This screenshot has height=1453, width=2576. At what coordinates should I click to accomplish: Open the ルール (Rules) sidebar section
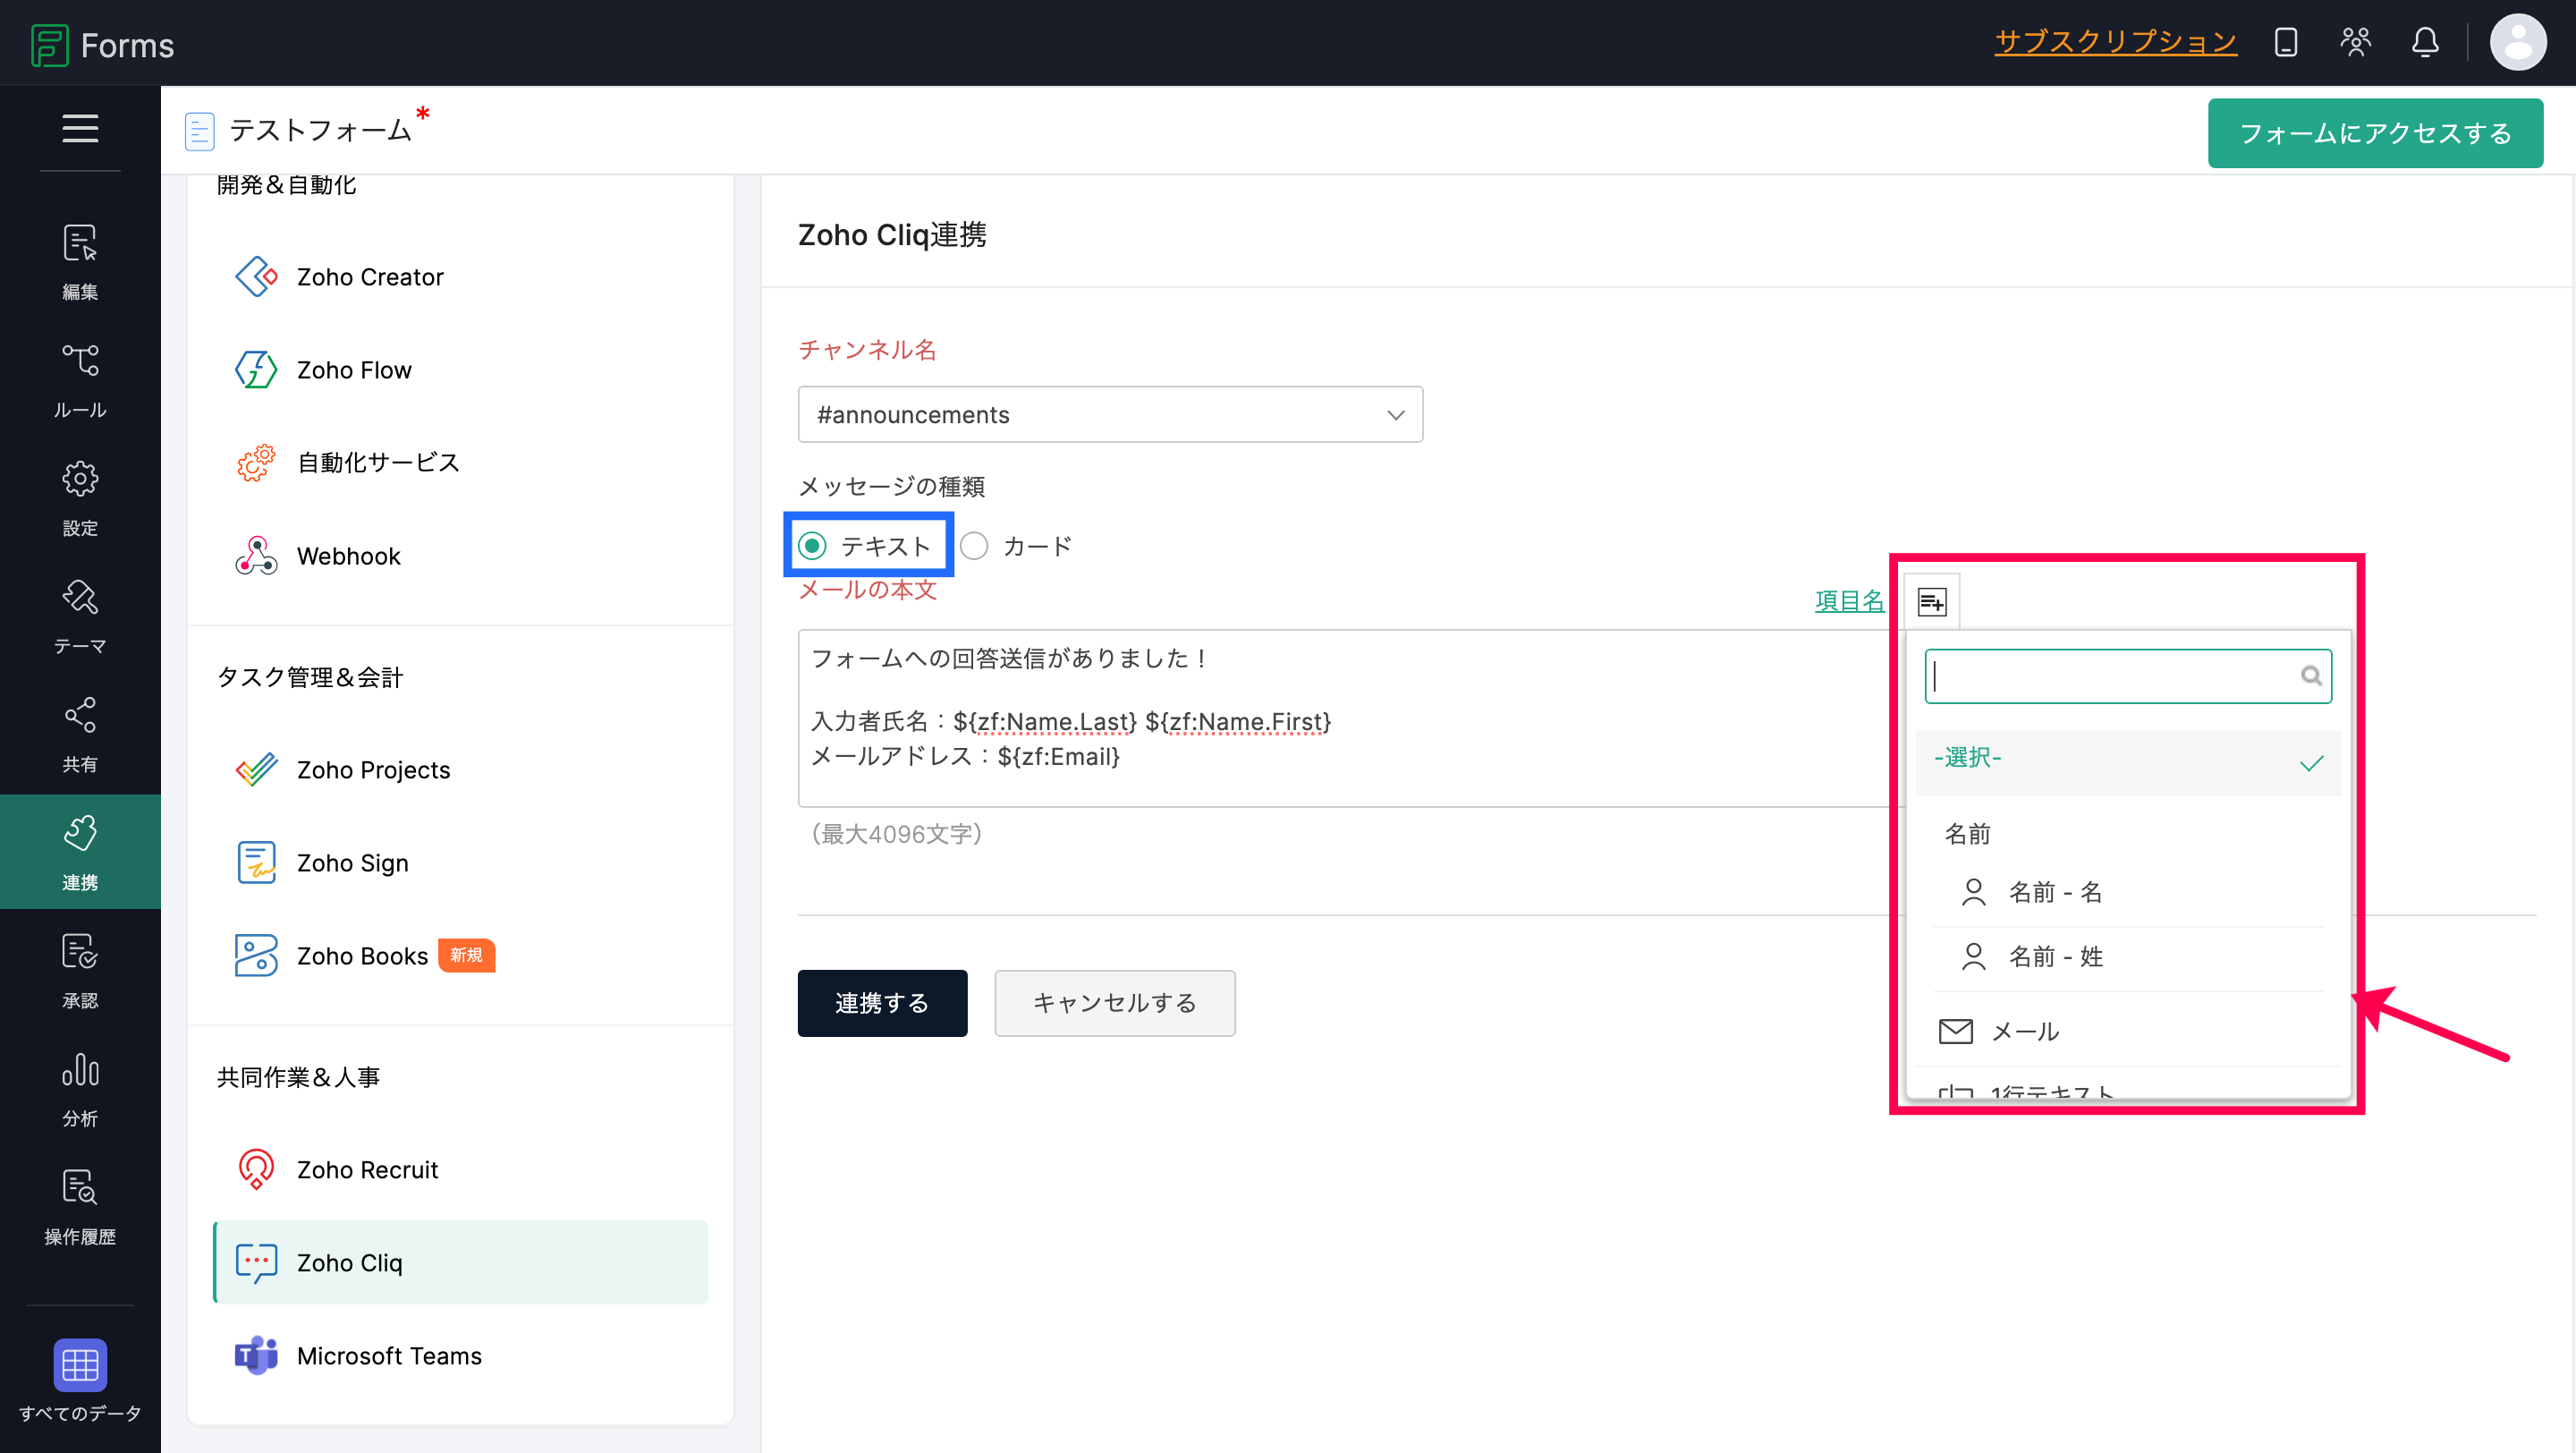pyautogui.click(x=80, y=380)
